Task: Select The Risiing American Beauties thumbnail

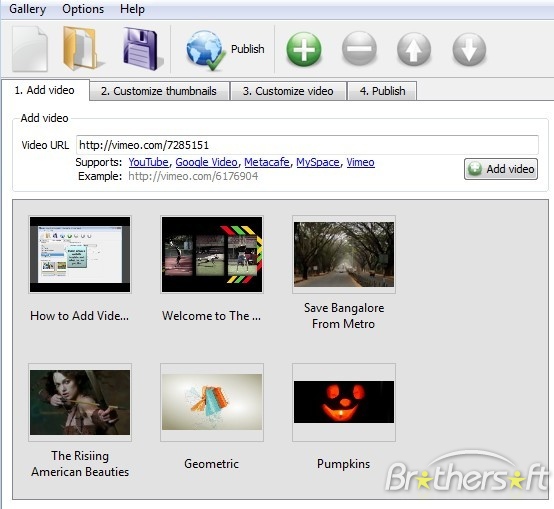Action: [x=80, y=402]
